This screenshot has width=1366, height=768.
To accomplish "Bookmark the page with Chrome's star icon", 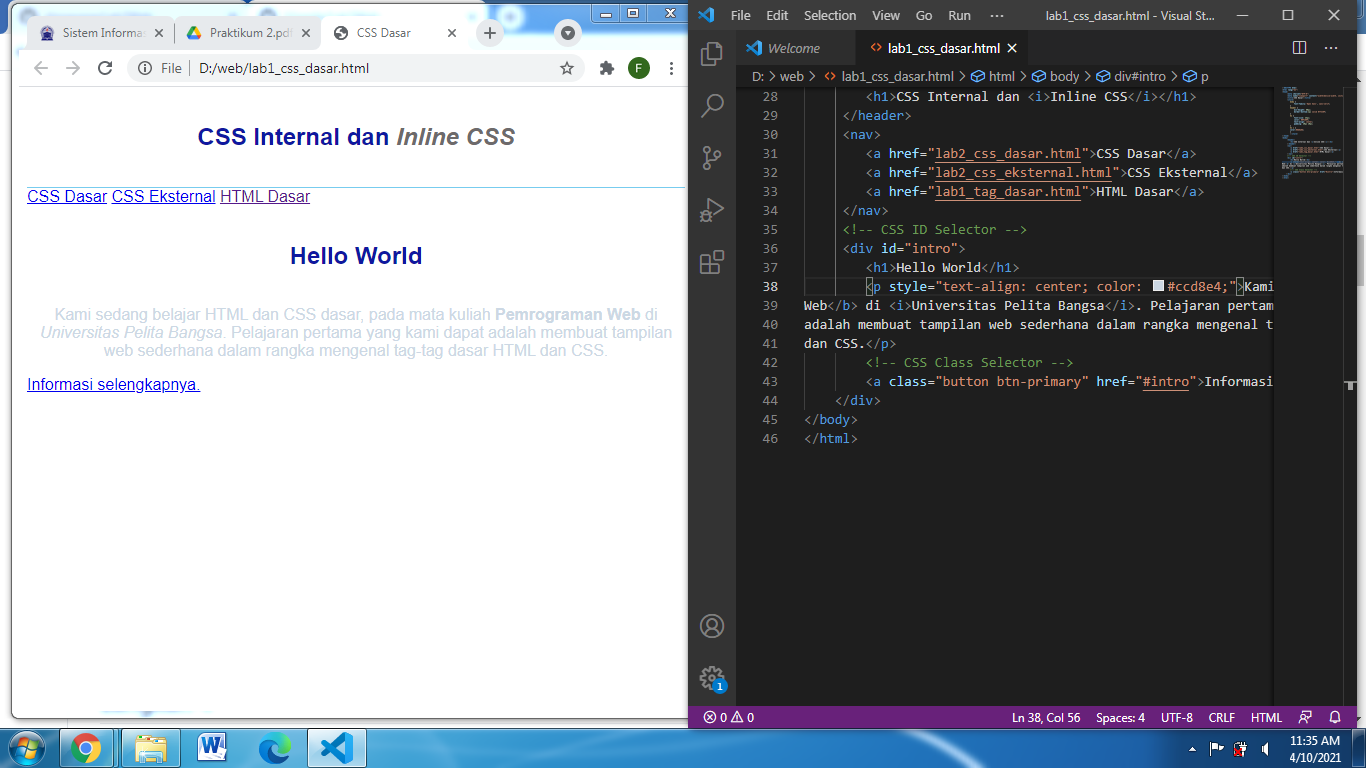I will tap(567, 68).
